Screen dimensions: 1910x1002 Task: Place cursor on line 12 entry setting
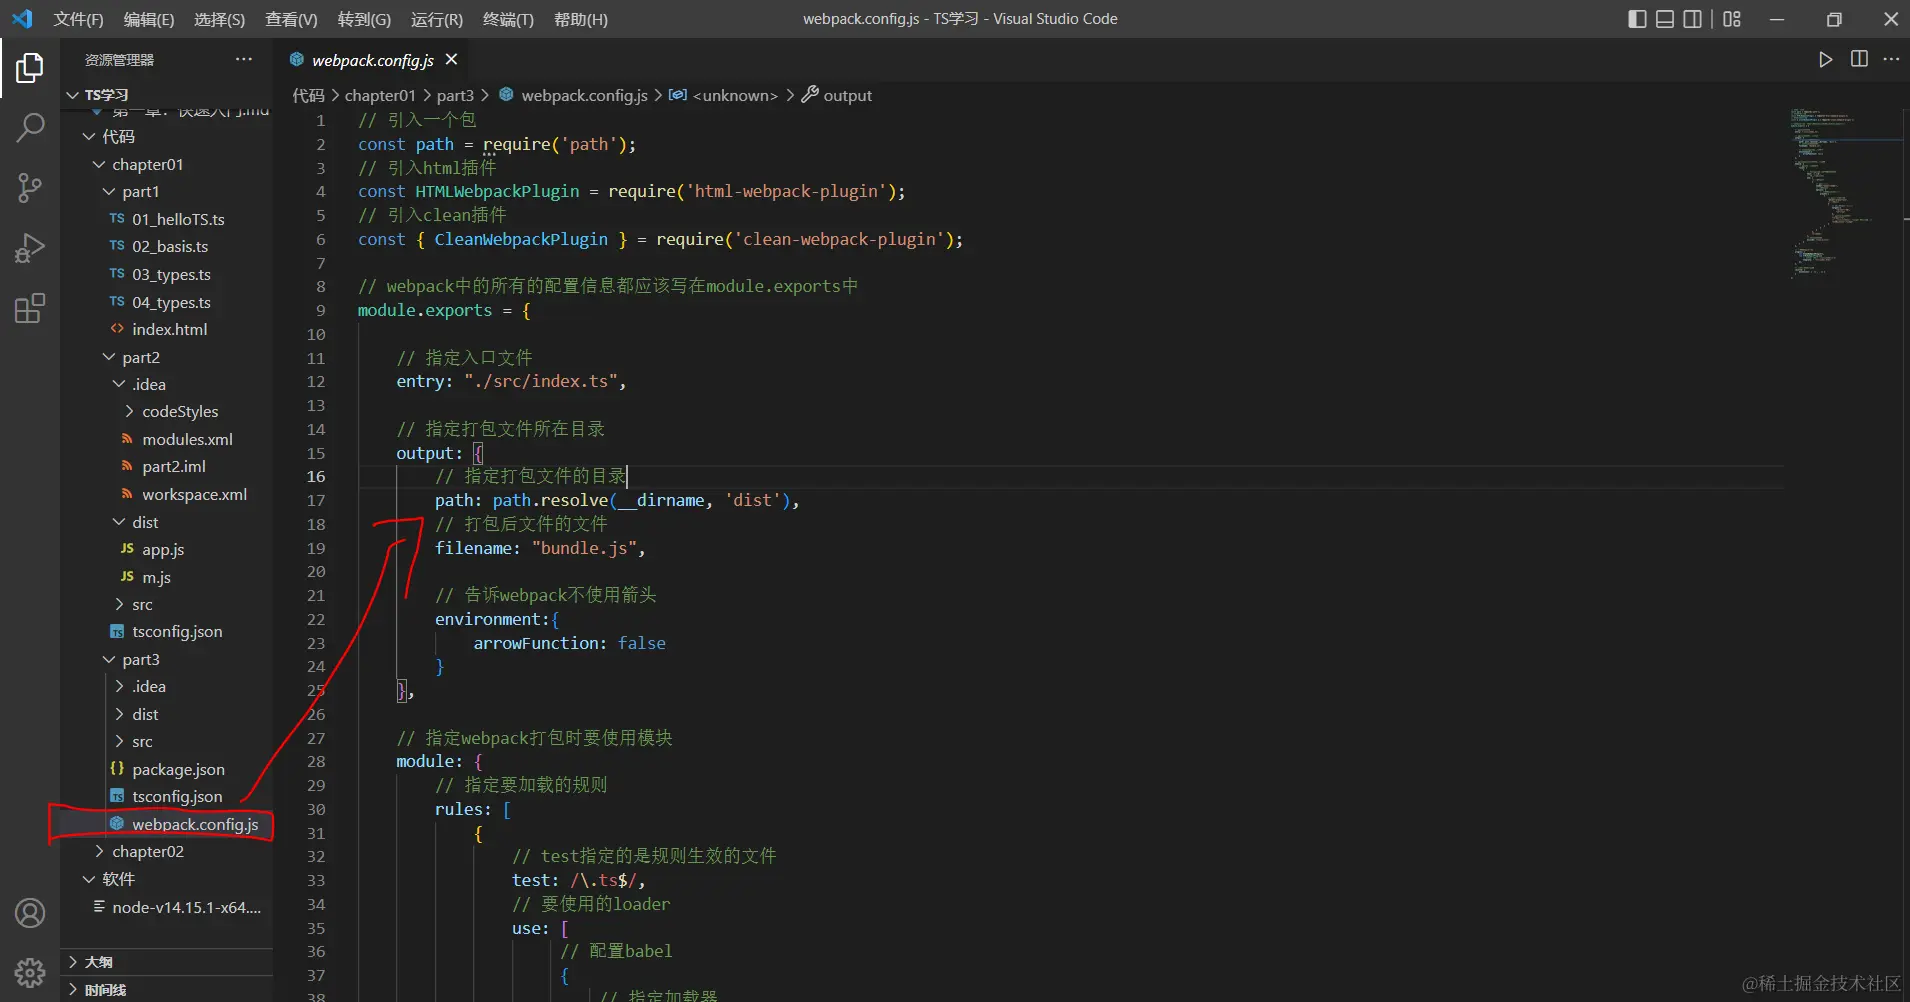511,381
